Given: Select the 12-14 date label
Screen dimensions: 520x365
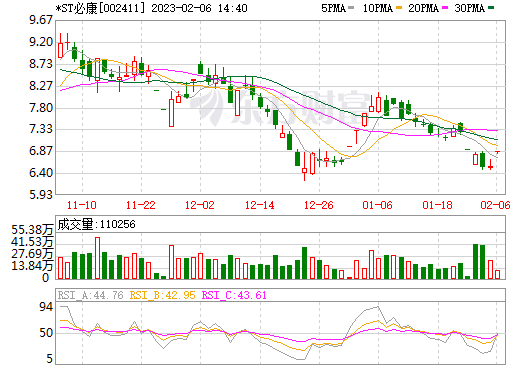Looking at the screenshot, I should point(260,205).
